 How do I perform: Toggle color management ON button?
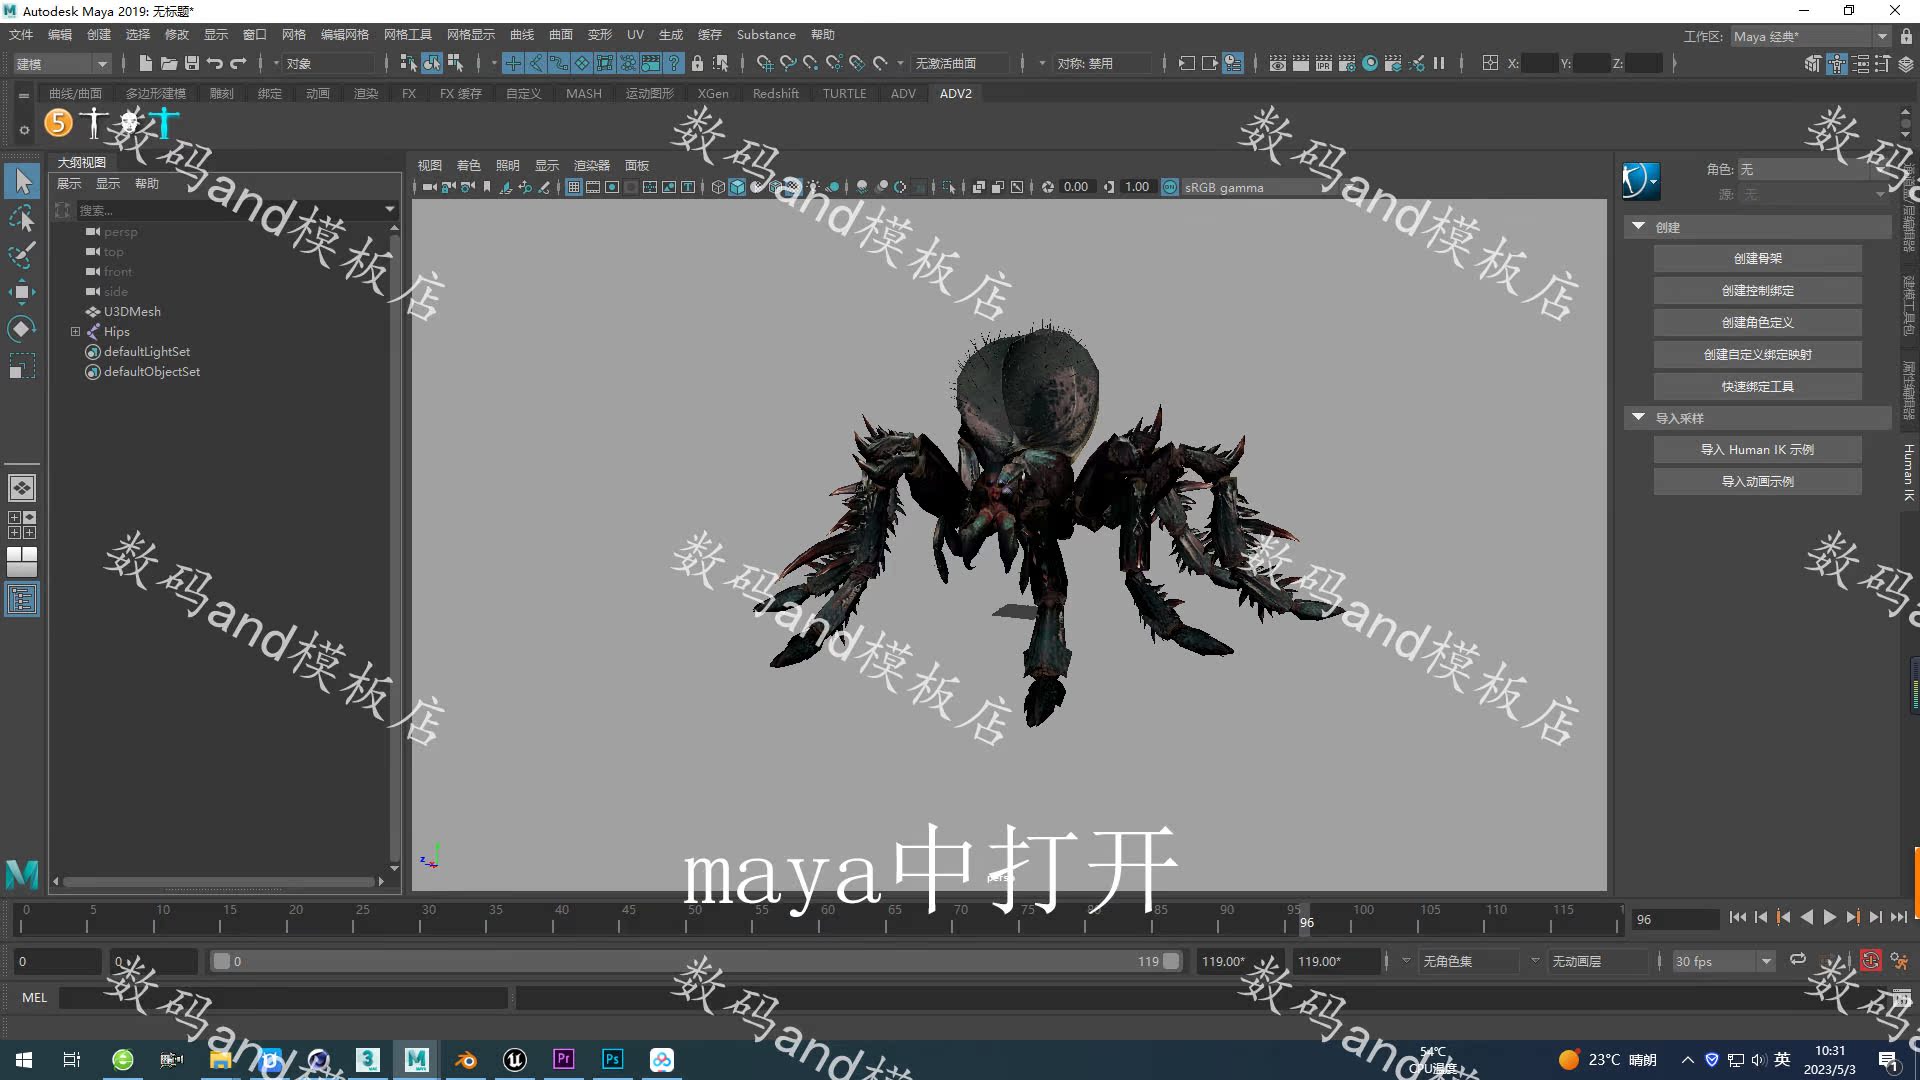click(1170, 187)
